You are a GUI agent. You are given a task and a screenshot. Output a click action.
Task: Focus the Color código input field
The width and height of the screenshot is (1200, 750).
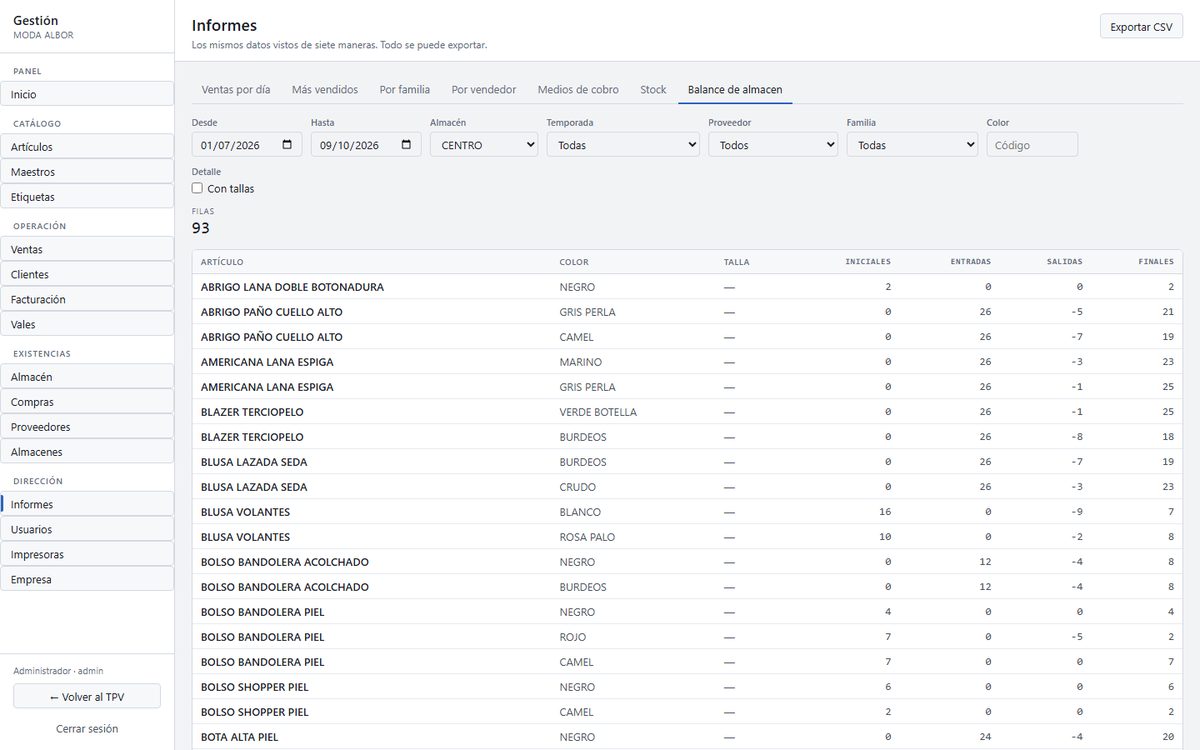pos(1032,145)
